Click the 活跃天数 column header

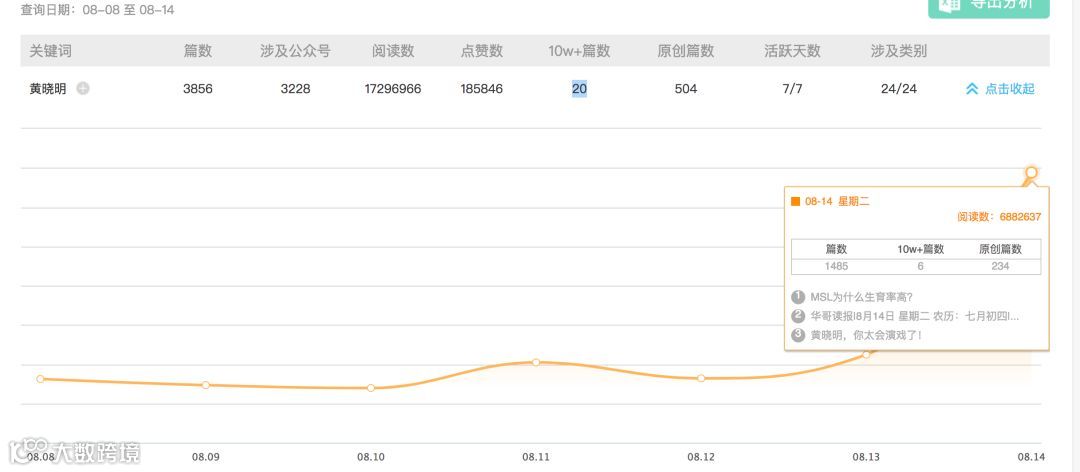click(793, 51)
